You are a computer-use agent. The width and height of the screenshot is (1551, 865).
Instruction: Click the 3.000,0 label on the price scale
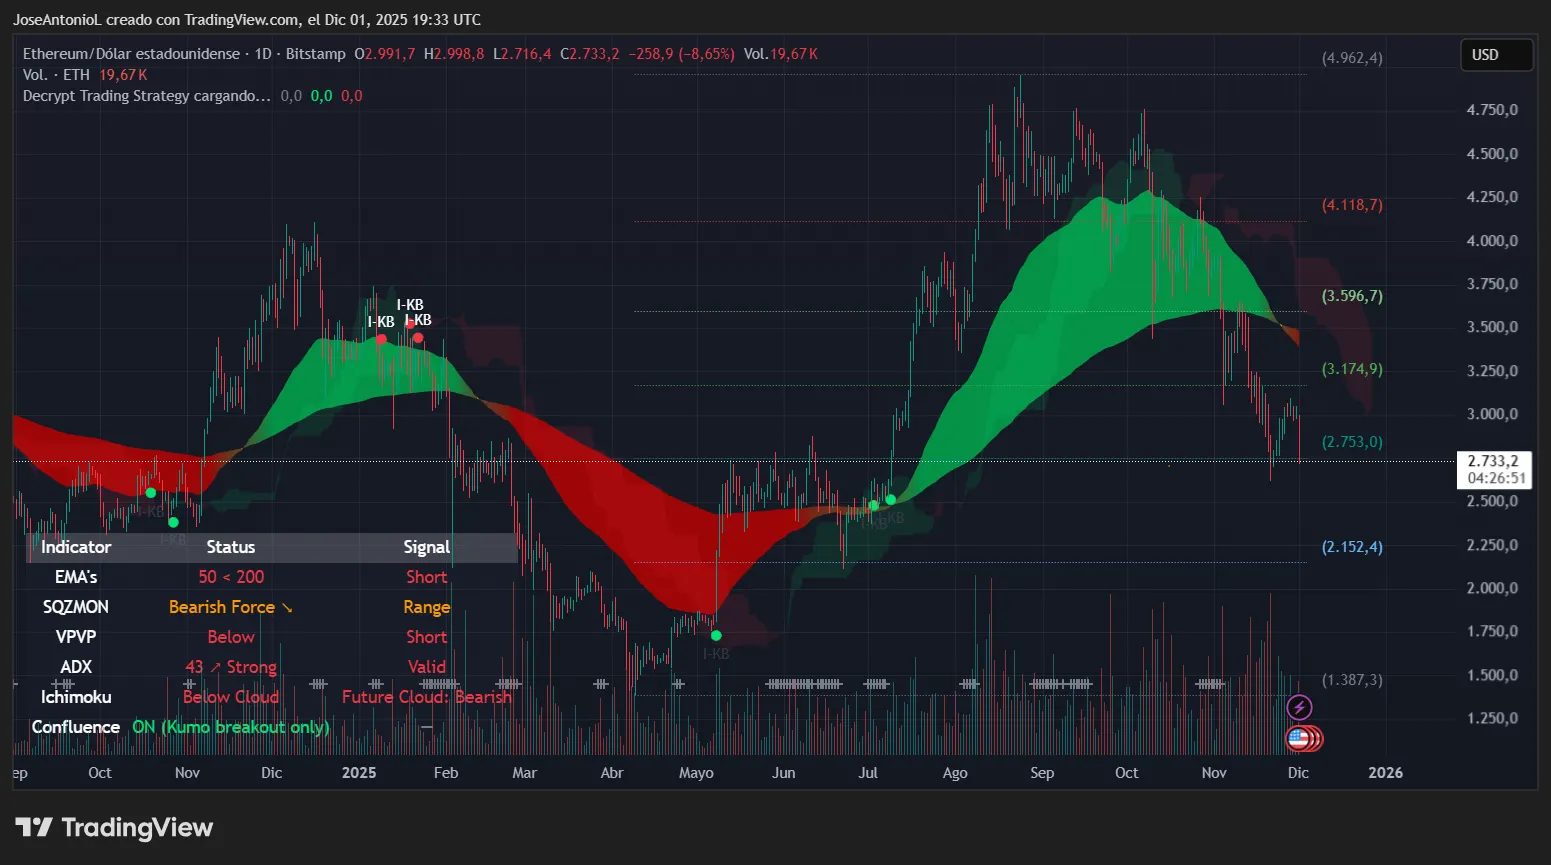(1492, 413)
